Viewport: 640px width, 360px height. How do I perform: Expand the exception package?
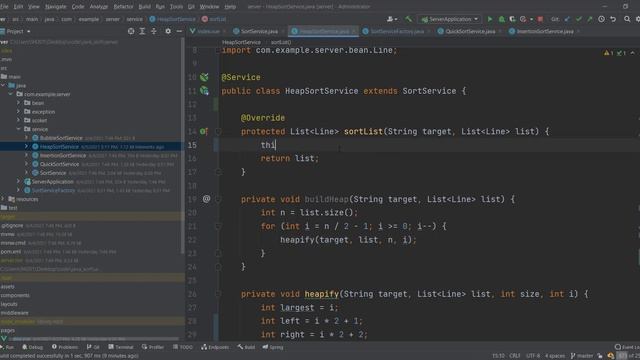click(18, 111)
